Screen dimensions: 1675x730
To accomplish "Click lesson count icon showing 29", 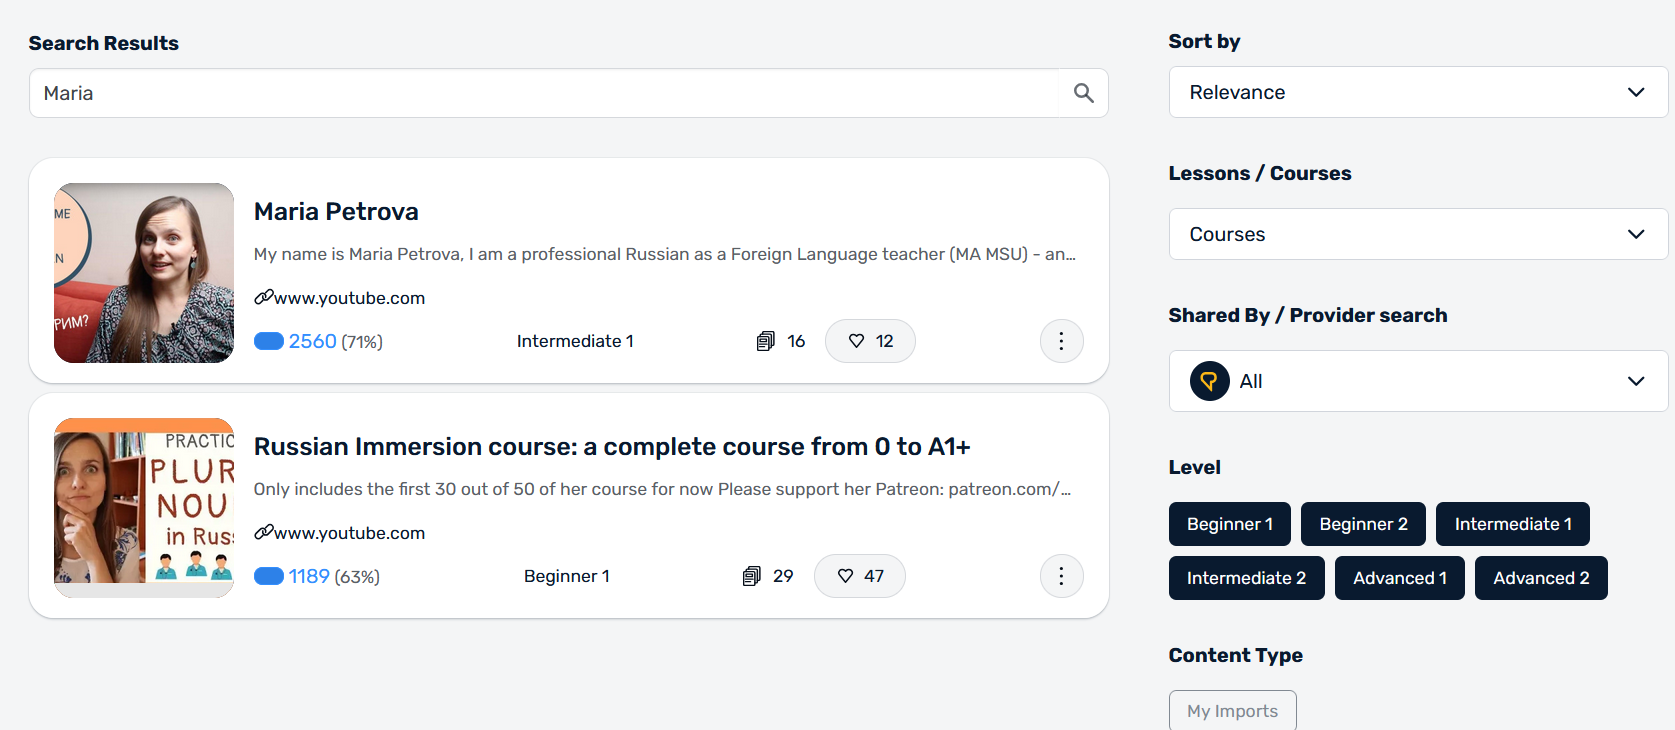I will tap(752, 576).
